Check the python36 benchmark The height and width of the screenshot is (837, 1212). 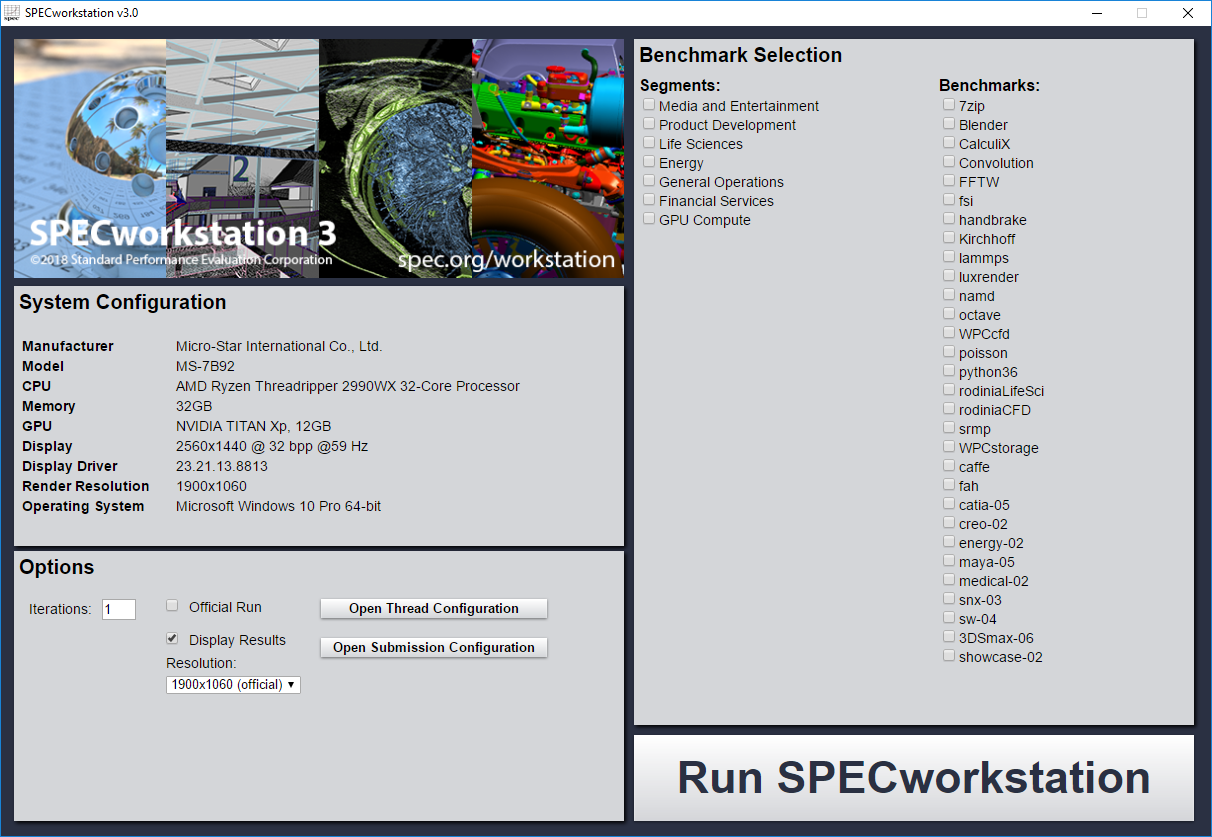point(949,370)
